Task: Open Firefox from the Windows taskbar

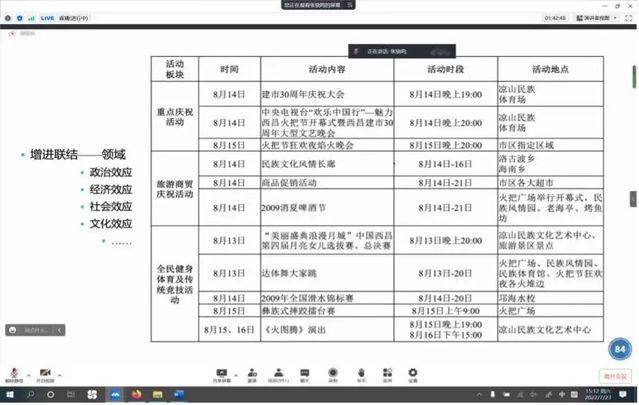Action: coord(135,394)
